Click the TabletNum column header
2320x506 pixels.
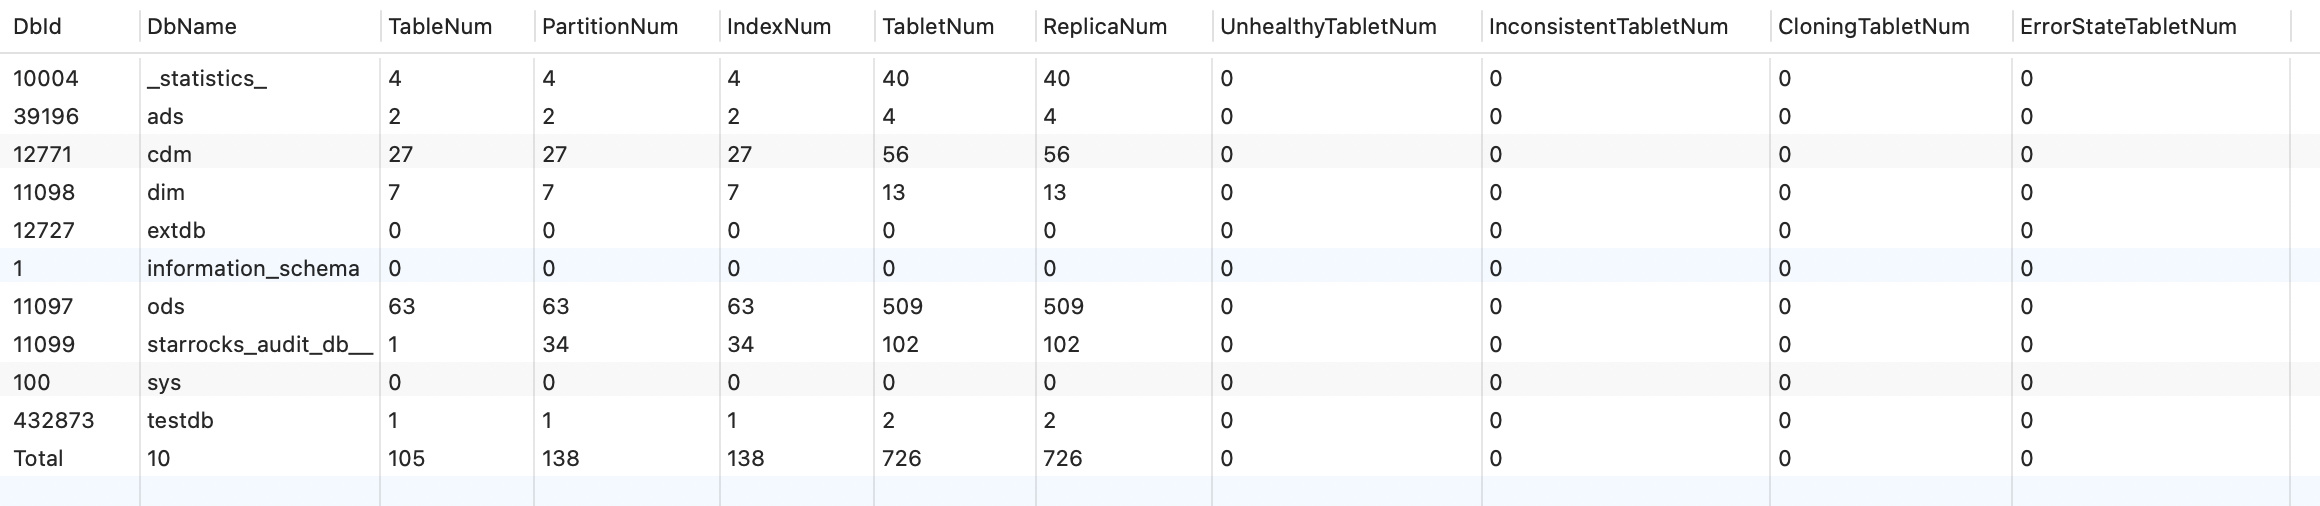click(x=938, y=27)
